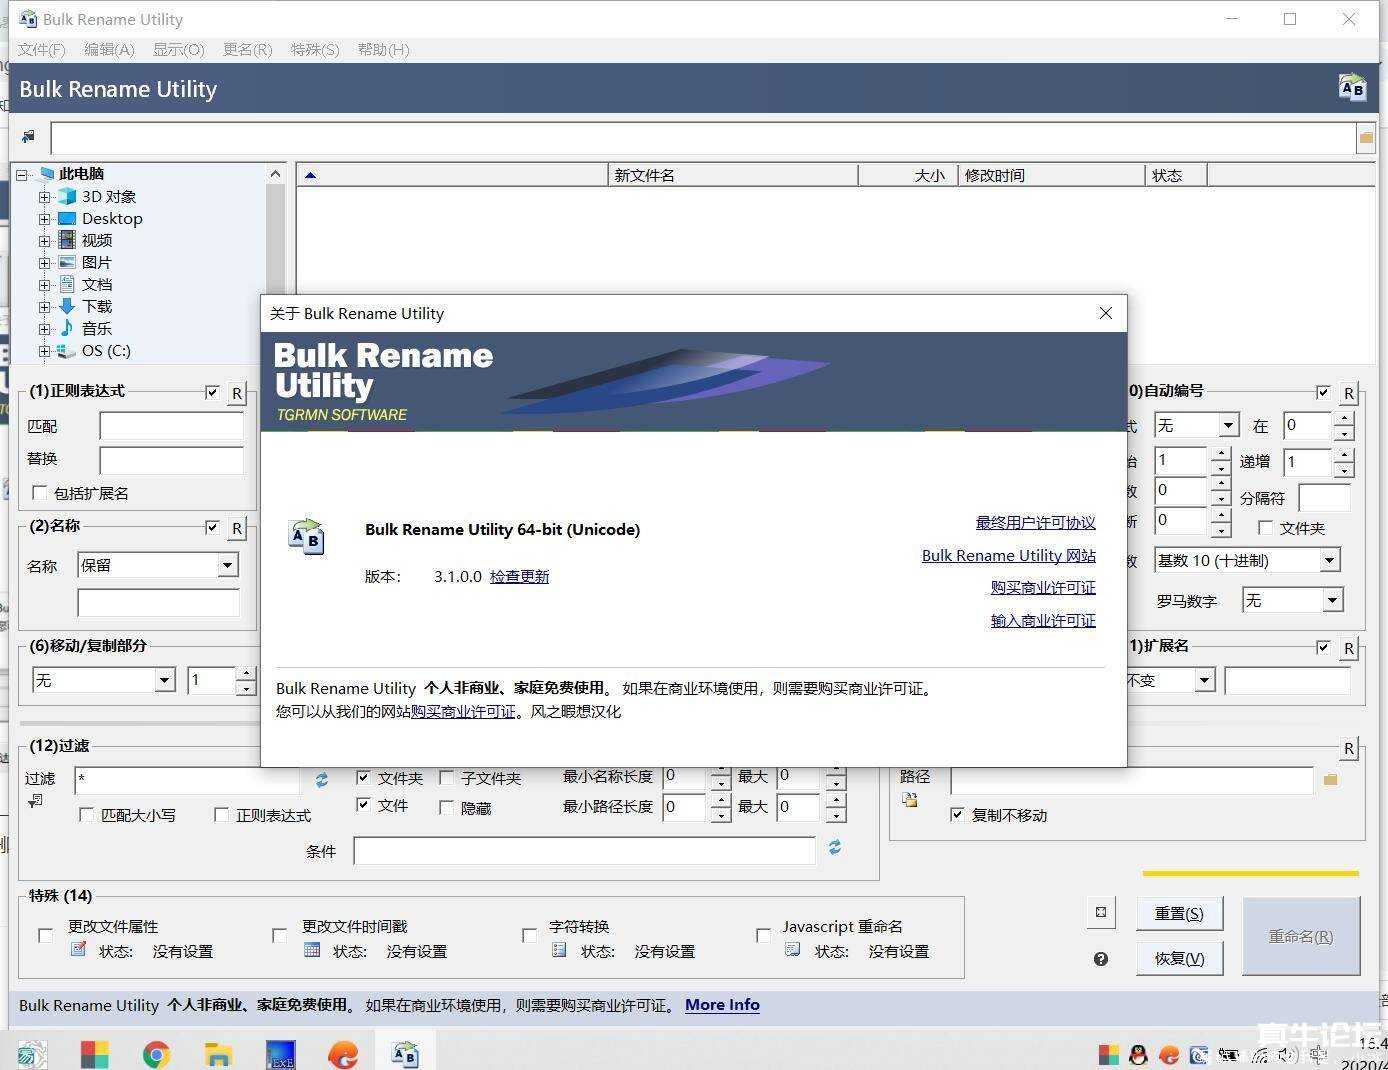Enable the 子文件夹 filter checkbox
Screen dimensions: 1388x1070
(447, 777)
